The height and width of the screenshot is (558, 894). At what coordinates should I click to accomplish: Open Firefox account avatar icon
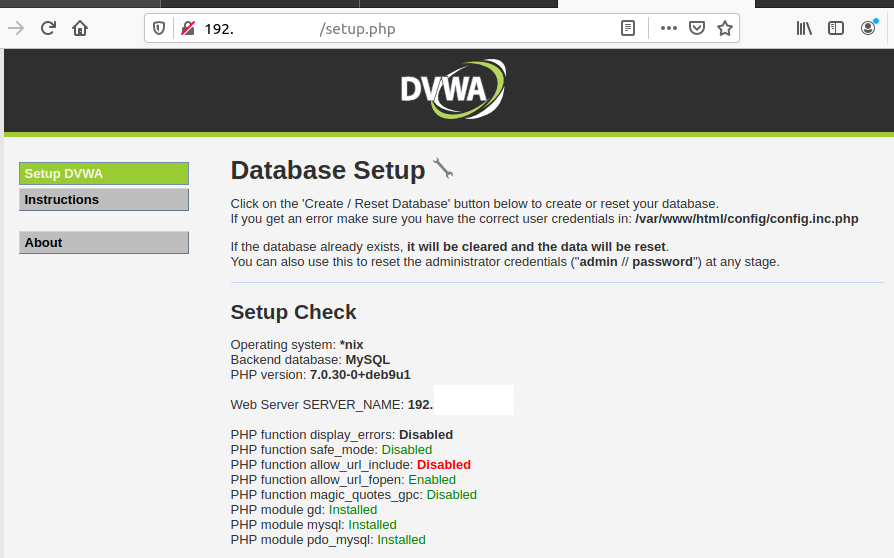click(x=868, y=28)
